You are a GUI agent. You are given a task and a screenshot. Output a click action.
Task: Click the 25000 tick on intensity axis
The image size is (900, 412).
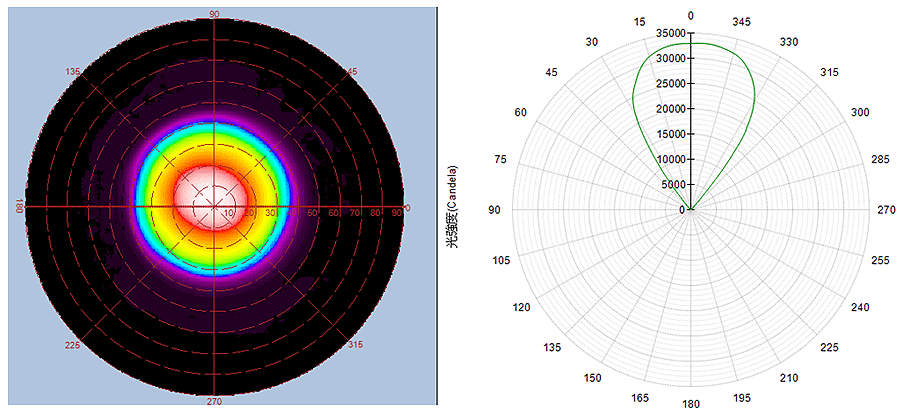pyautogui.click(x=665, y=84)
